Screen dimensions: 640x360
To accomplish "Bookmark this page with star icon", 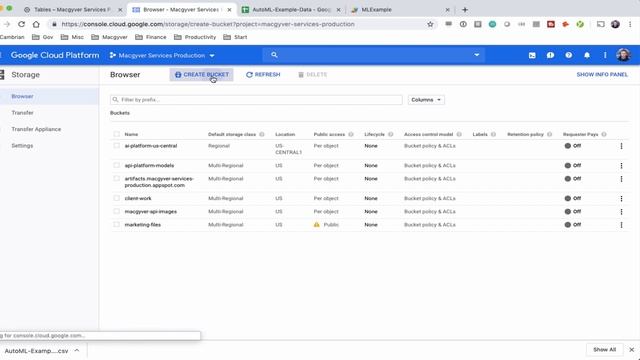I will (x=430, y=24).
